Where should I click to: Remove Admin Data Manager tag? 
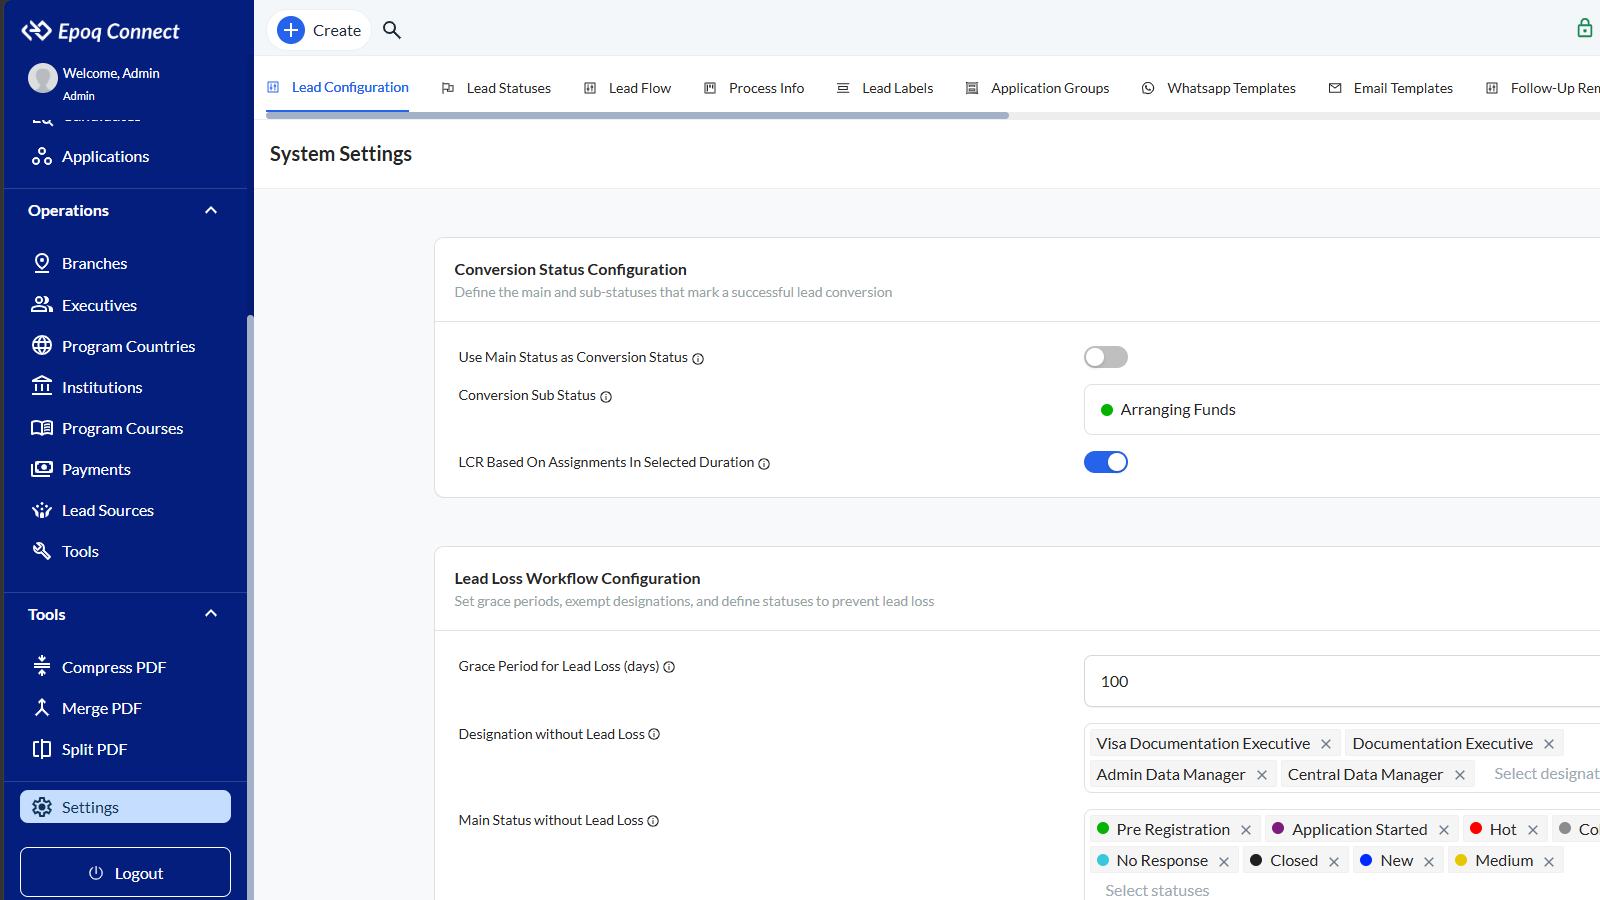click(1262, 775)
